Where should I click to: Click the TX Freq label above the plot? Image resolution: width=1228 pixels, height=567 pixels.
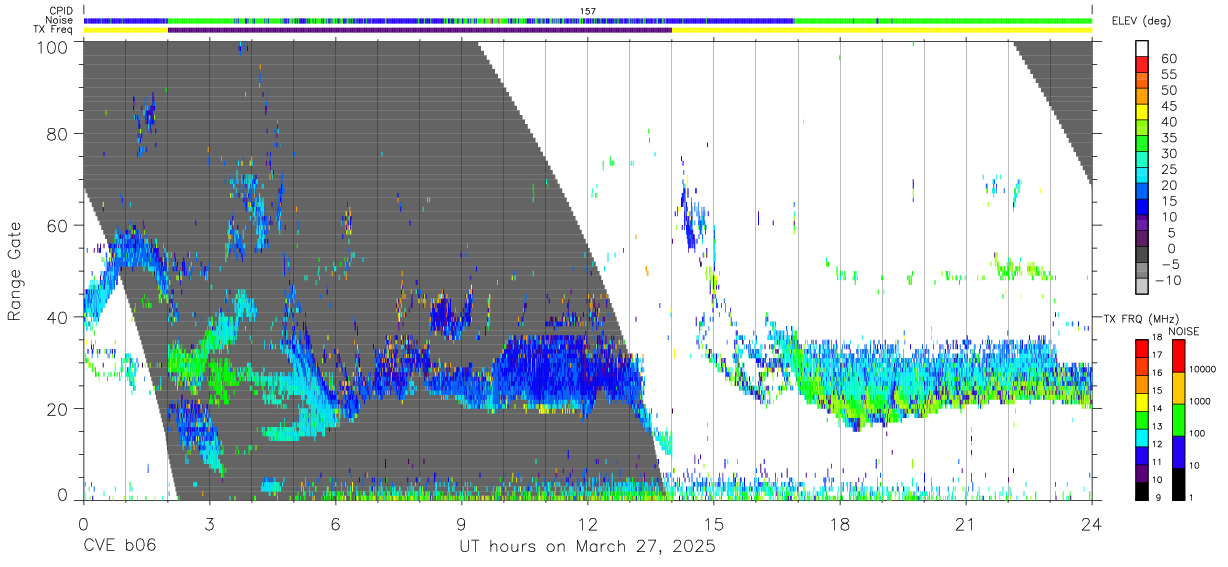click(54, 30)
